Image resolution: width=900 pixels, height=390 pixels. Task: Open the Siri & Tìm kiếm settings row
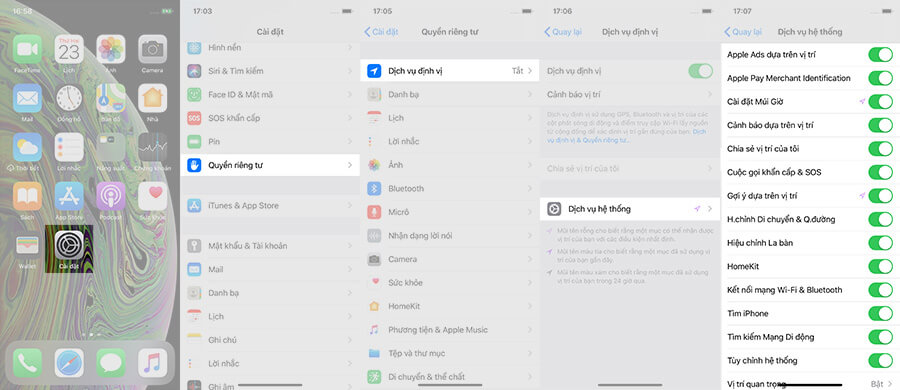(270, 71)
